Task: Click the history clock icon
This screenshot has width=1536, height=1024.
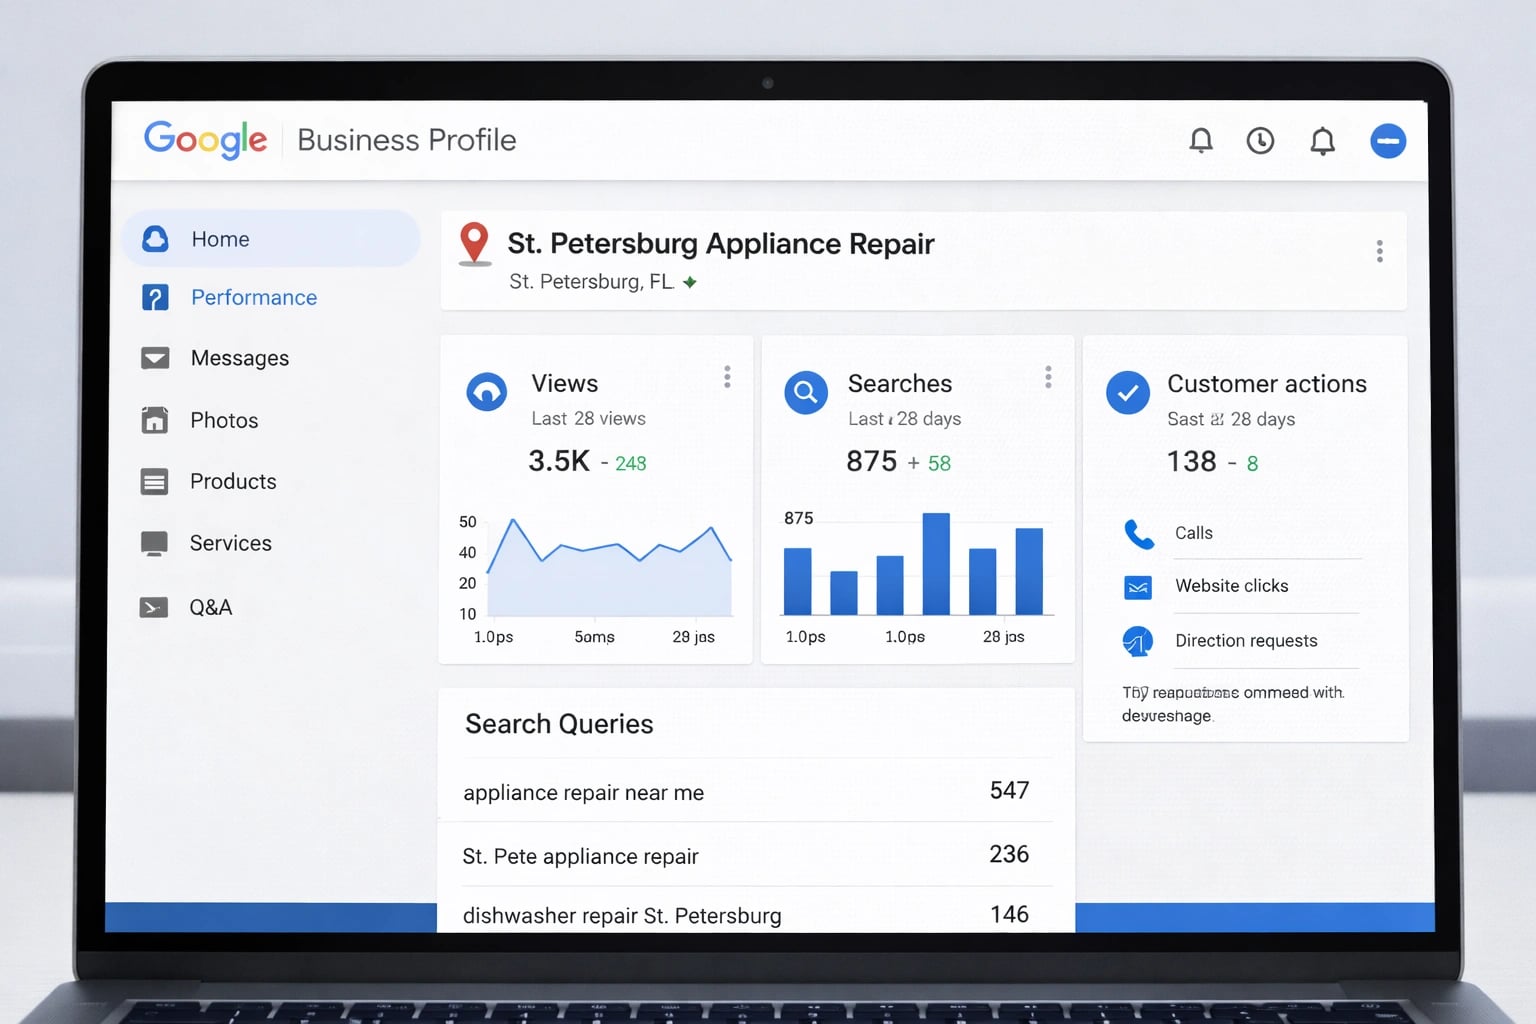Action: tap(1261, 140)
